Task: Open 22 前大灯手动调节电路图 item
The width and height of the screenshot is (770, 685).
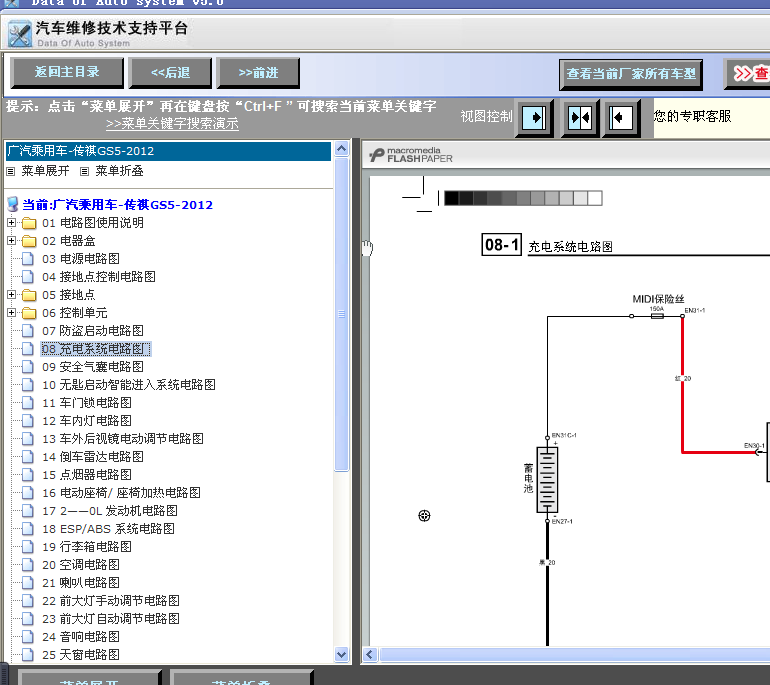Action: (x=111, y=601)
